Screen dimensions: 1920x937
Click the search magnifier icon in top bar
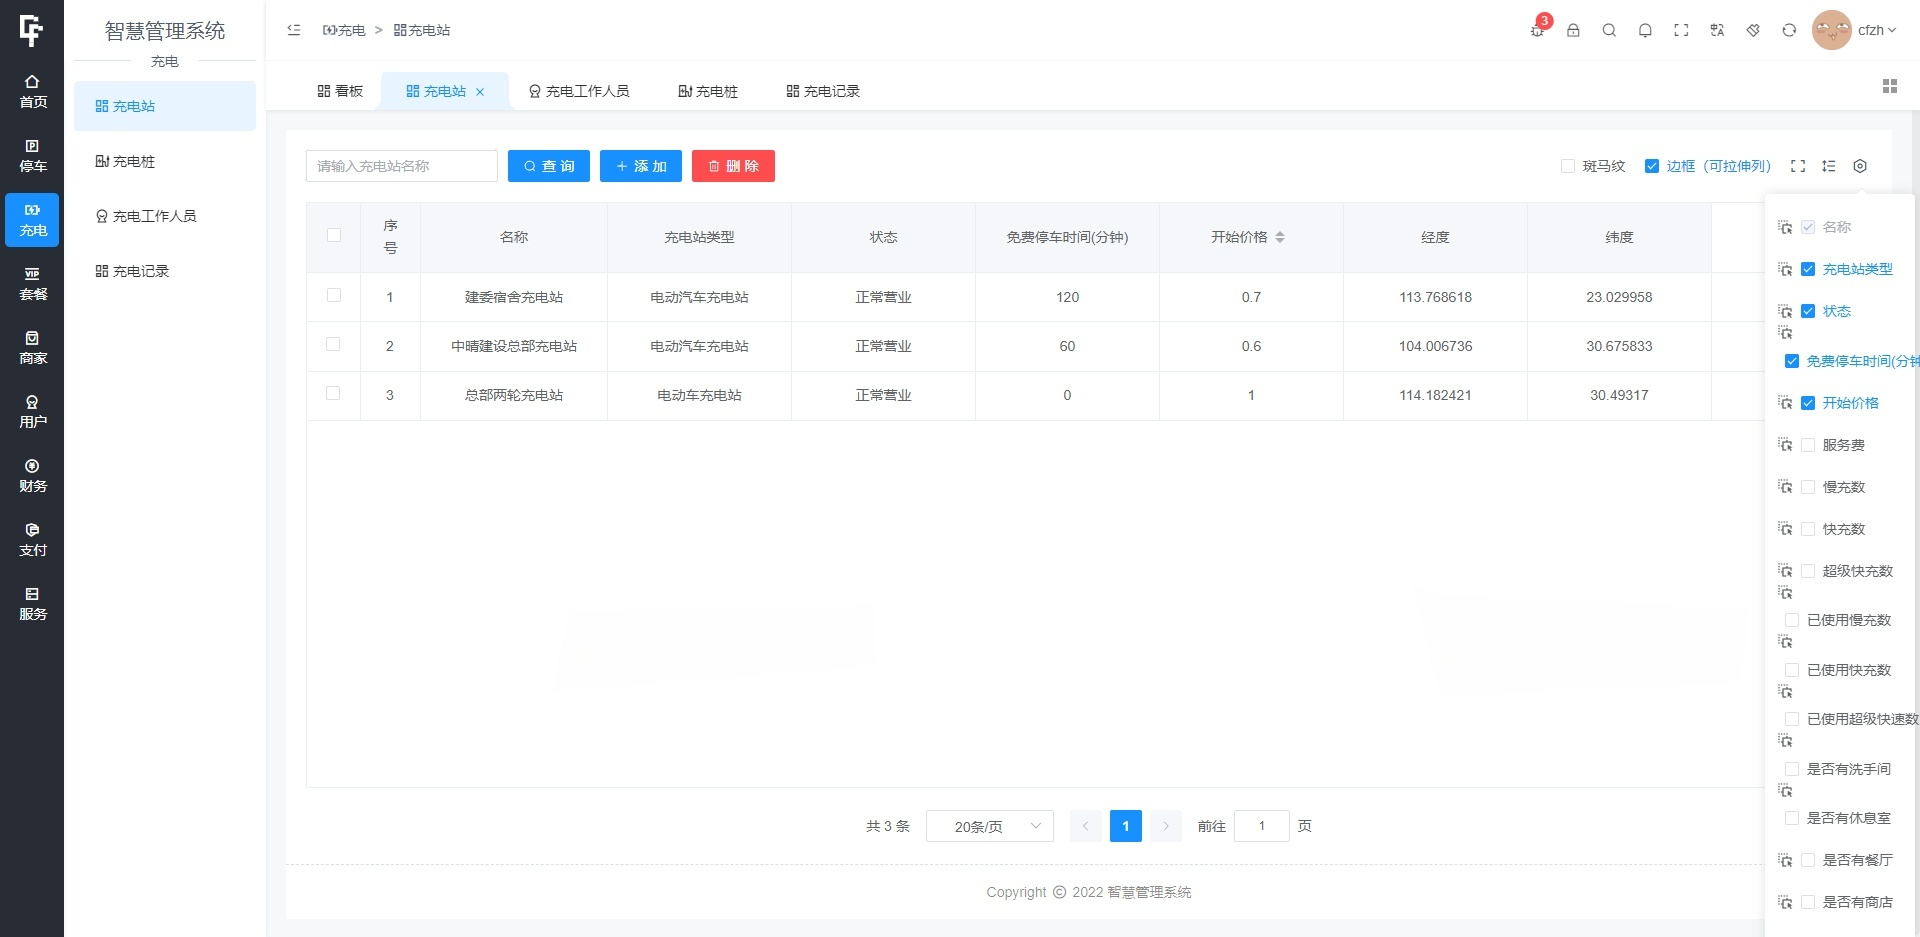(x=1609, y=30)
